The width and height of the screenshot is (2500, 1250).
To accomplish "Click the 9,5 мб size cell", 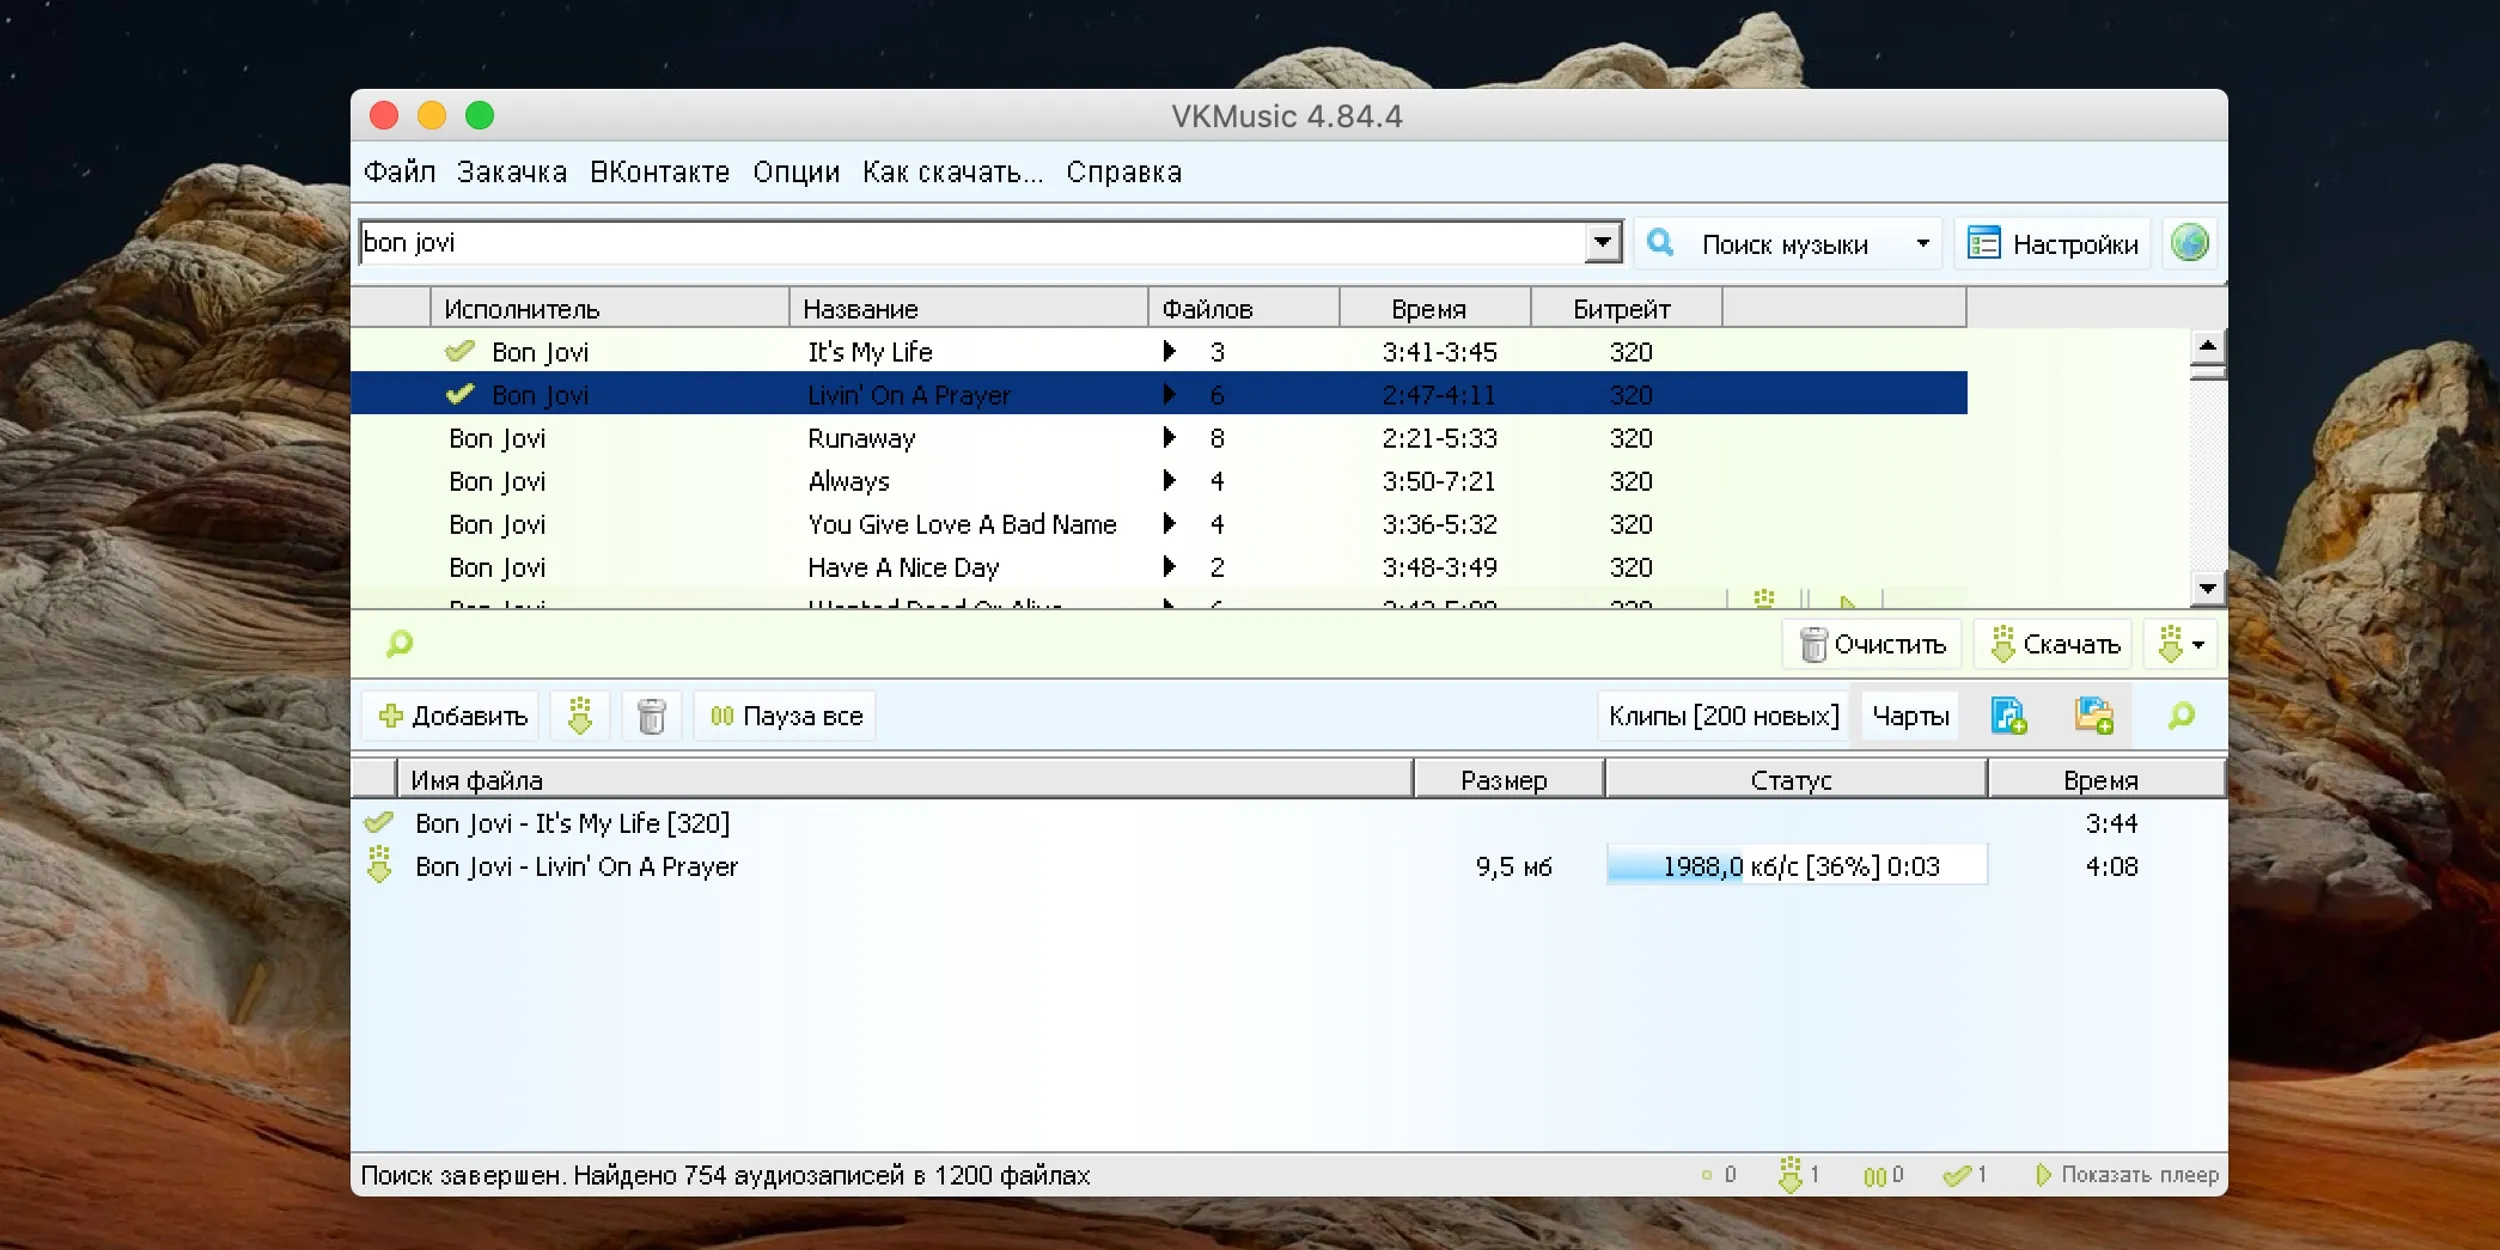I will 1513,866.
